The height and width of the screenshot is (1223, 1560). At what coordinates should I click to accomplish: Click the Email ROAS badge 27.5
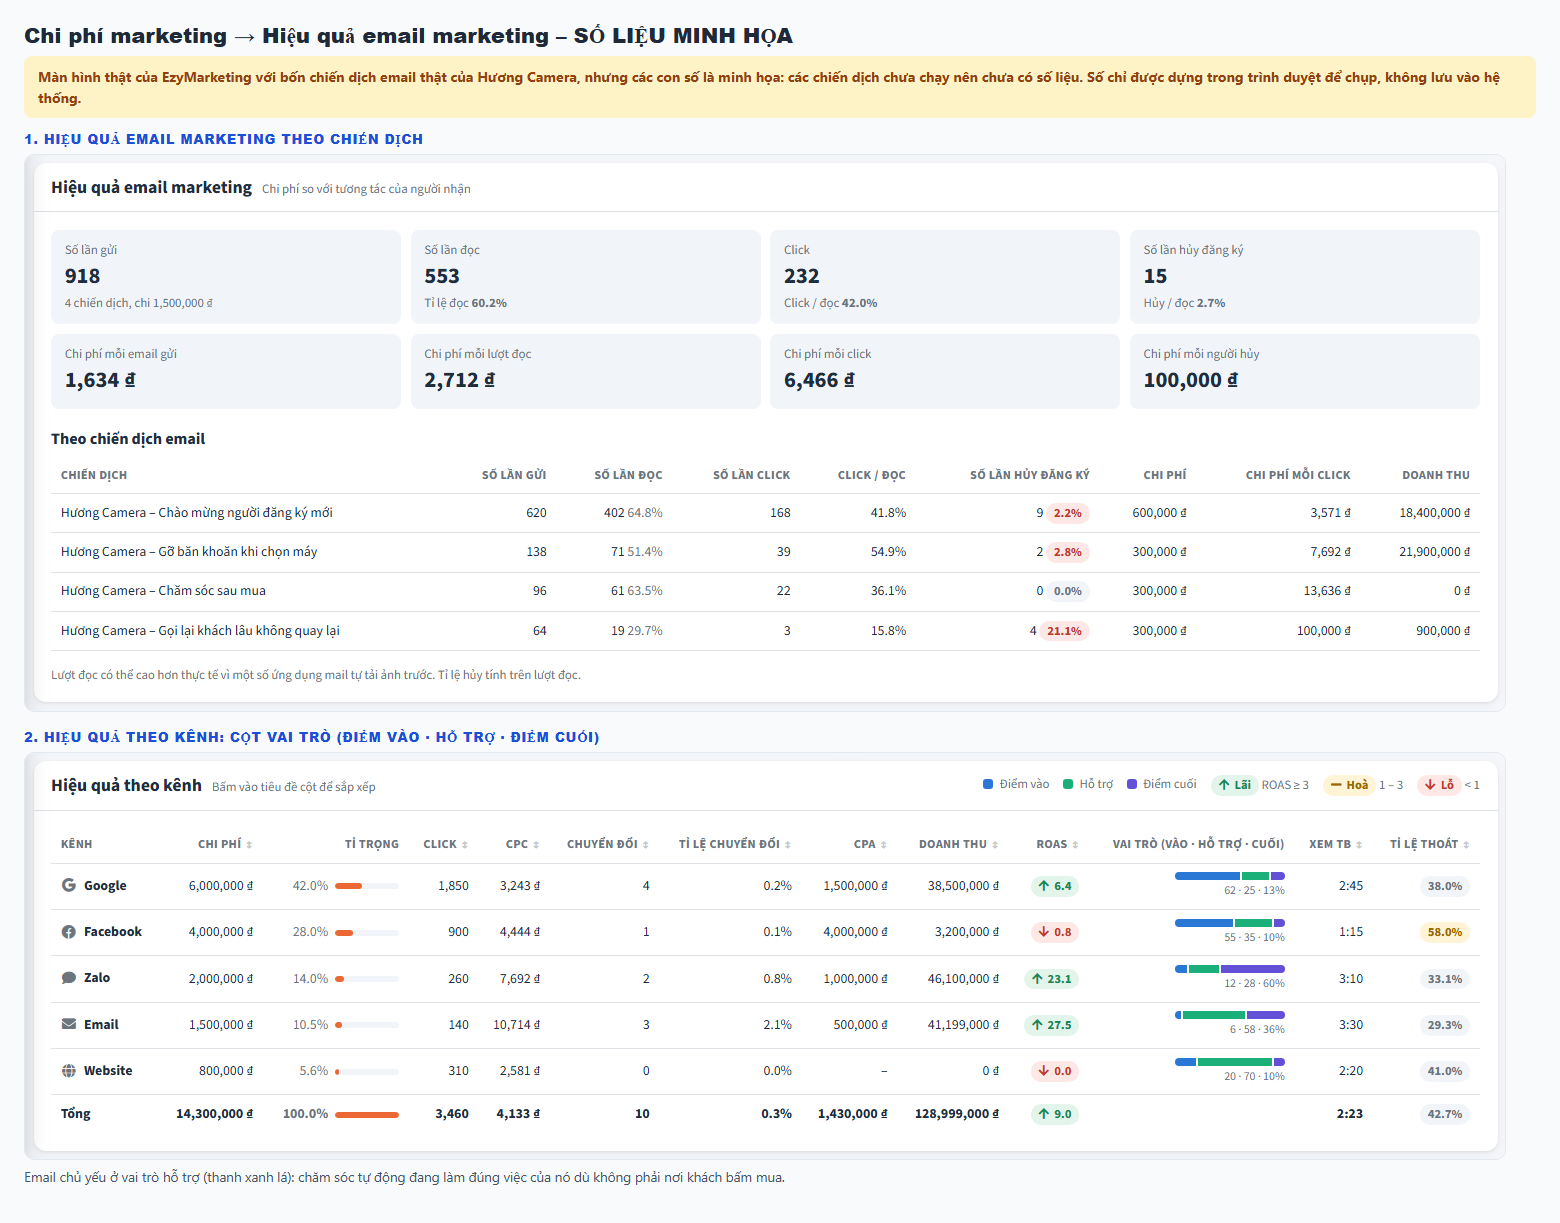1051,1025
